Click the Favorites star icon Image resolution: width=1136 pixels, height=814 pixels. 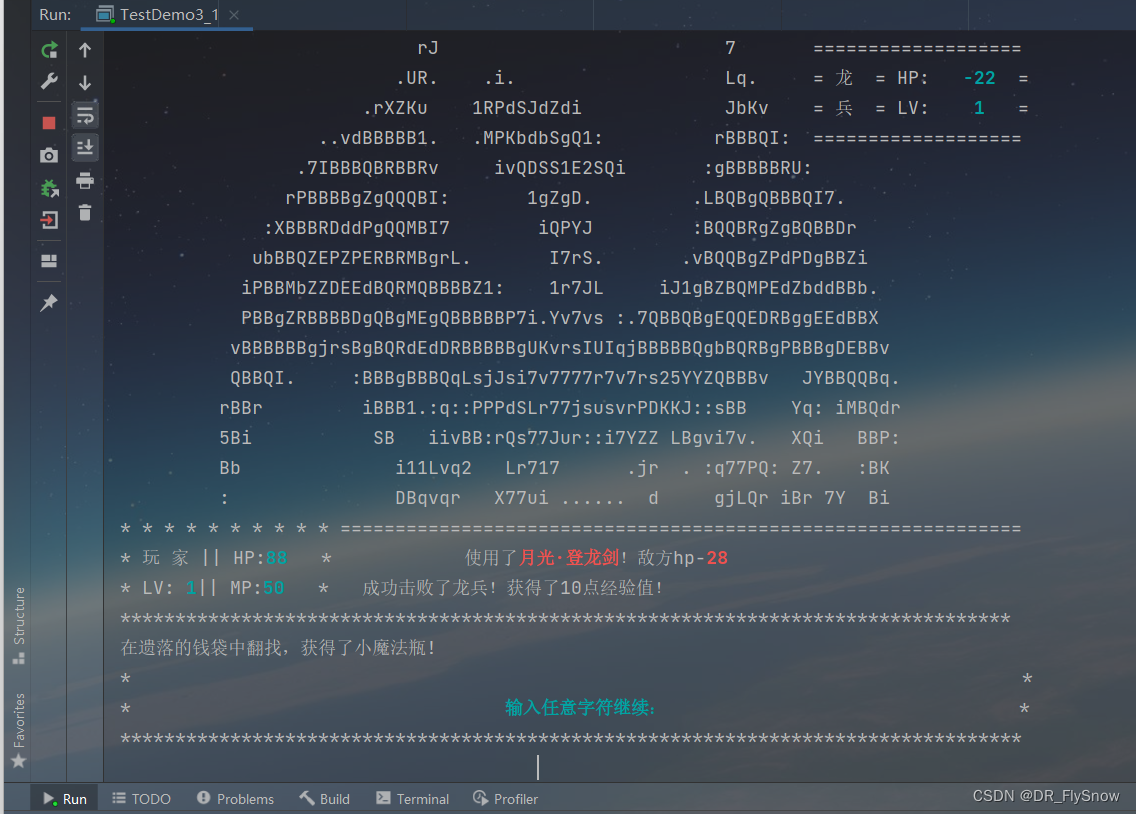tap(19, 761)
